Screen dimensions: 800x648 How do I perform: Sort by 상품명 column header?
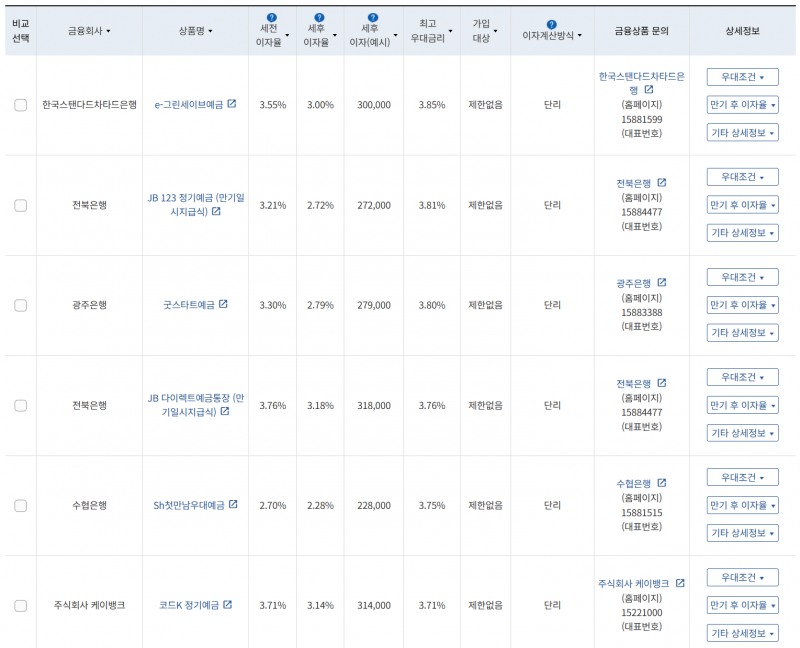195,31
